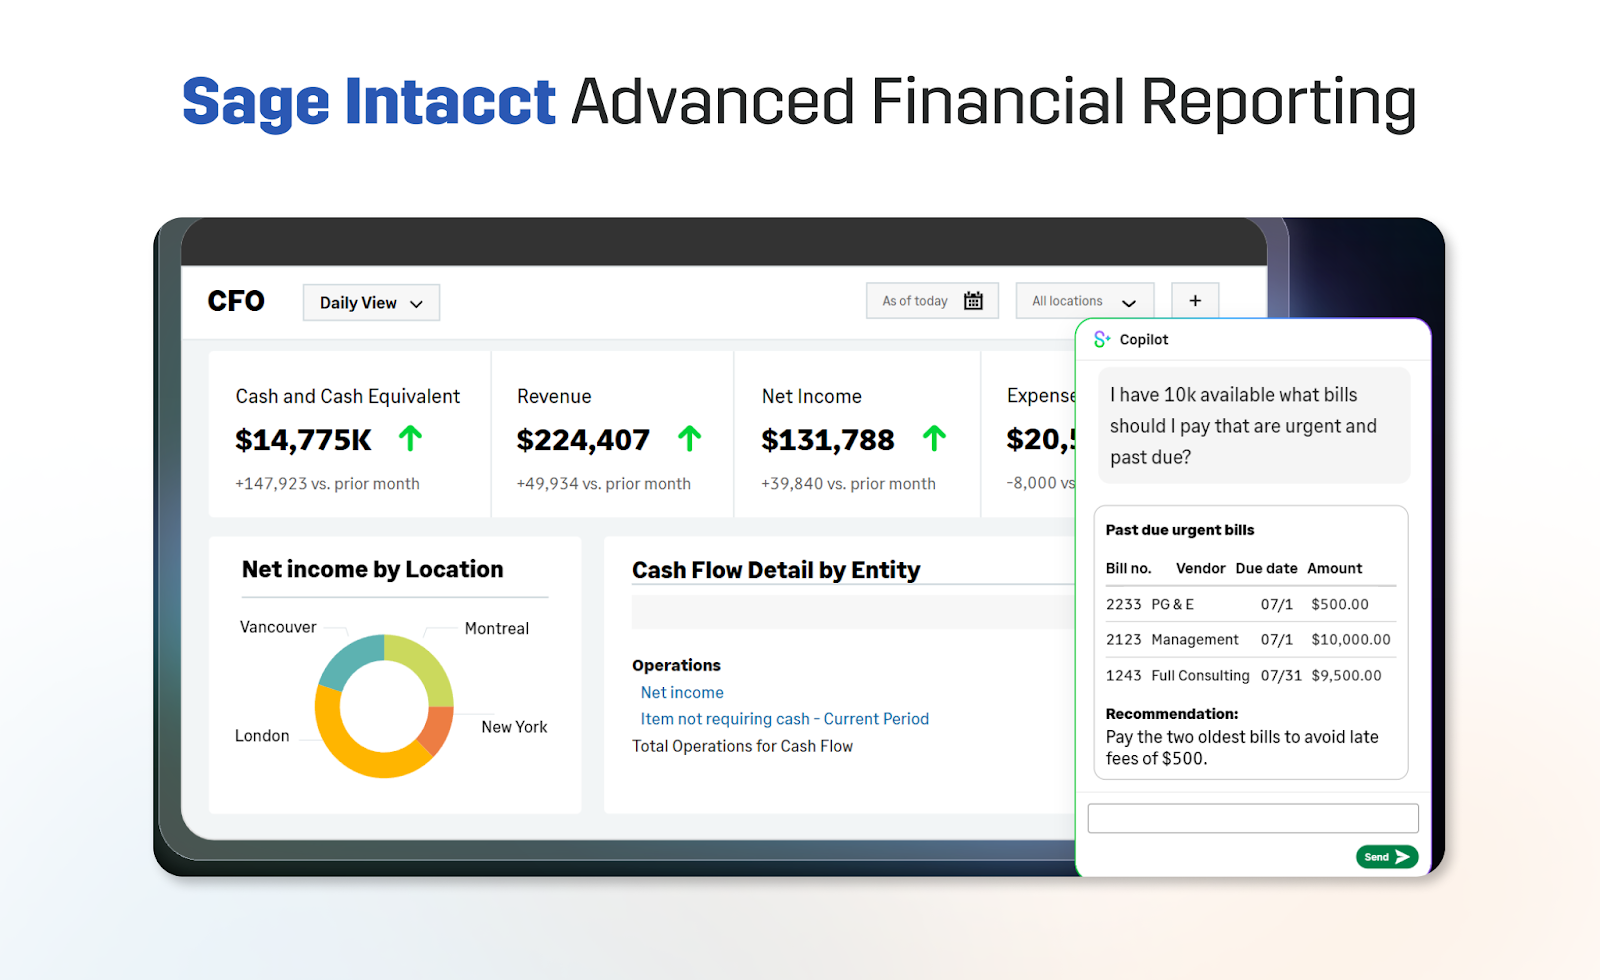1600x980 pixels.
Task: Open the All locations dropdown
Action: click(1084, 300)
